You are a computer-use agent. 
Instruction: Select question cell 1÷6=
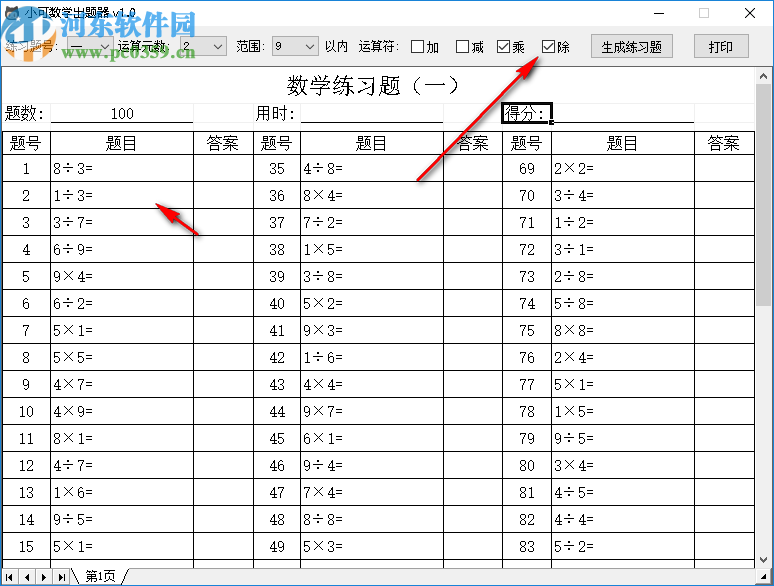tap(372, 357)
